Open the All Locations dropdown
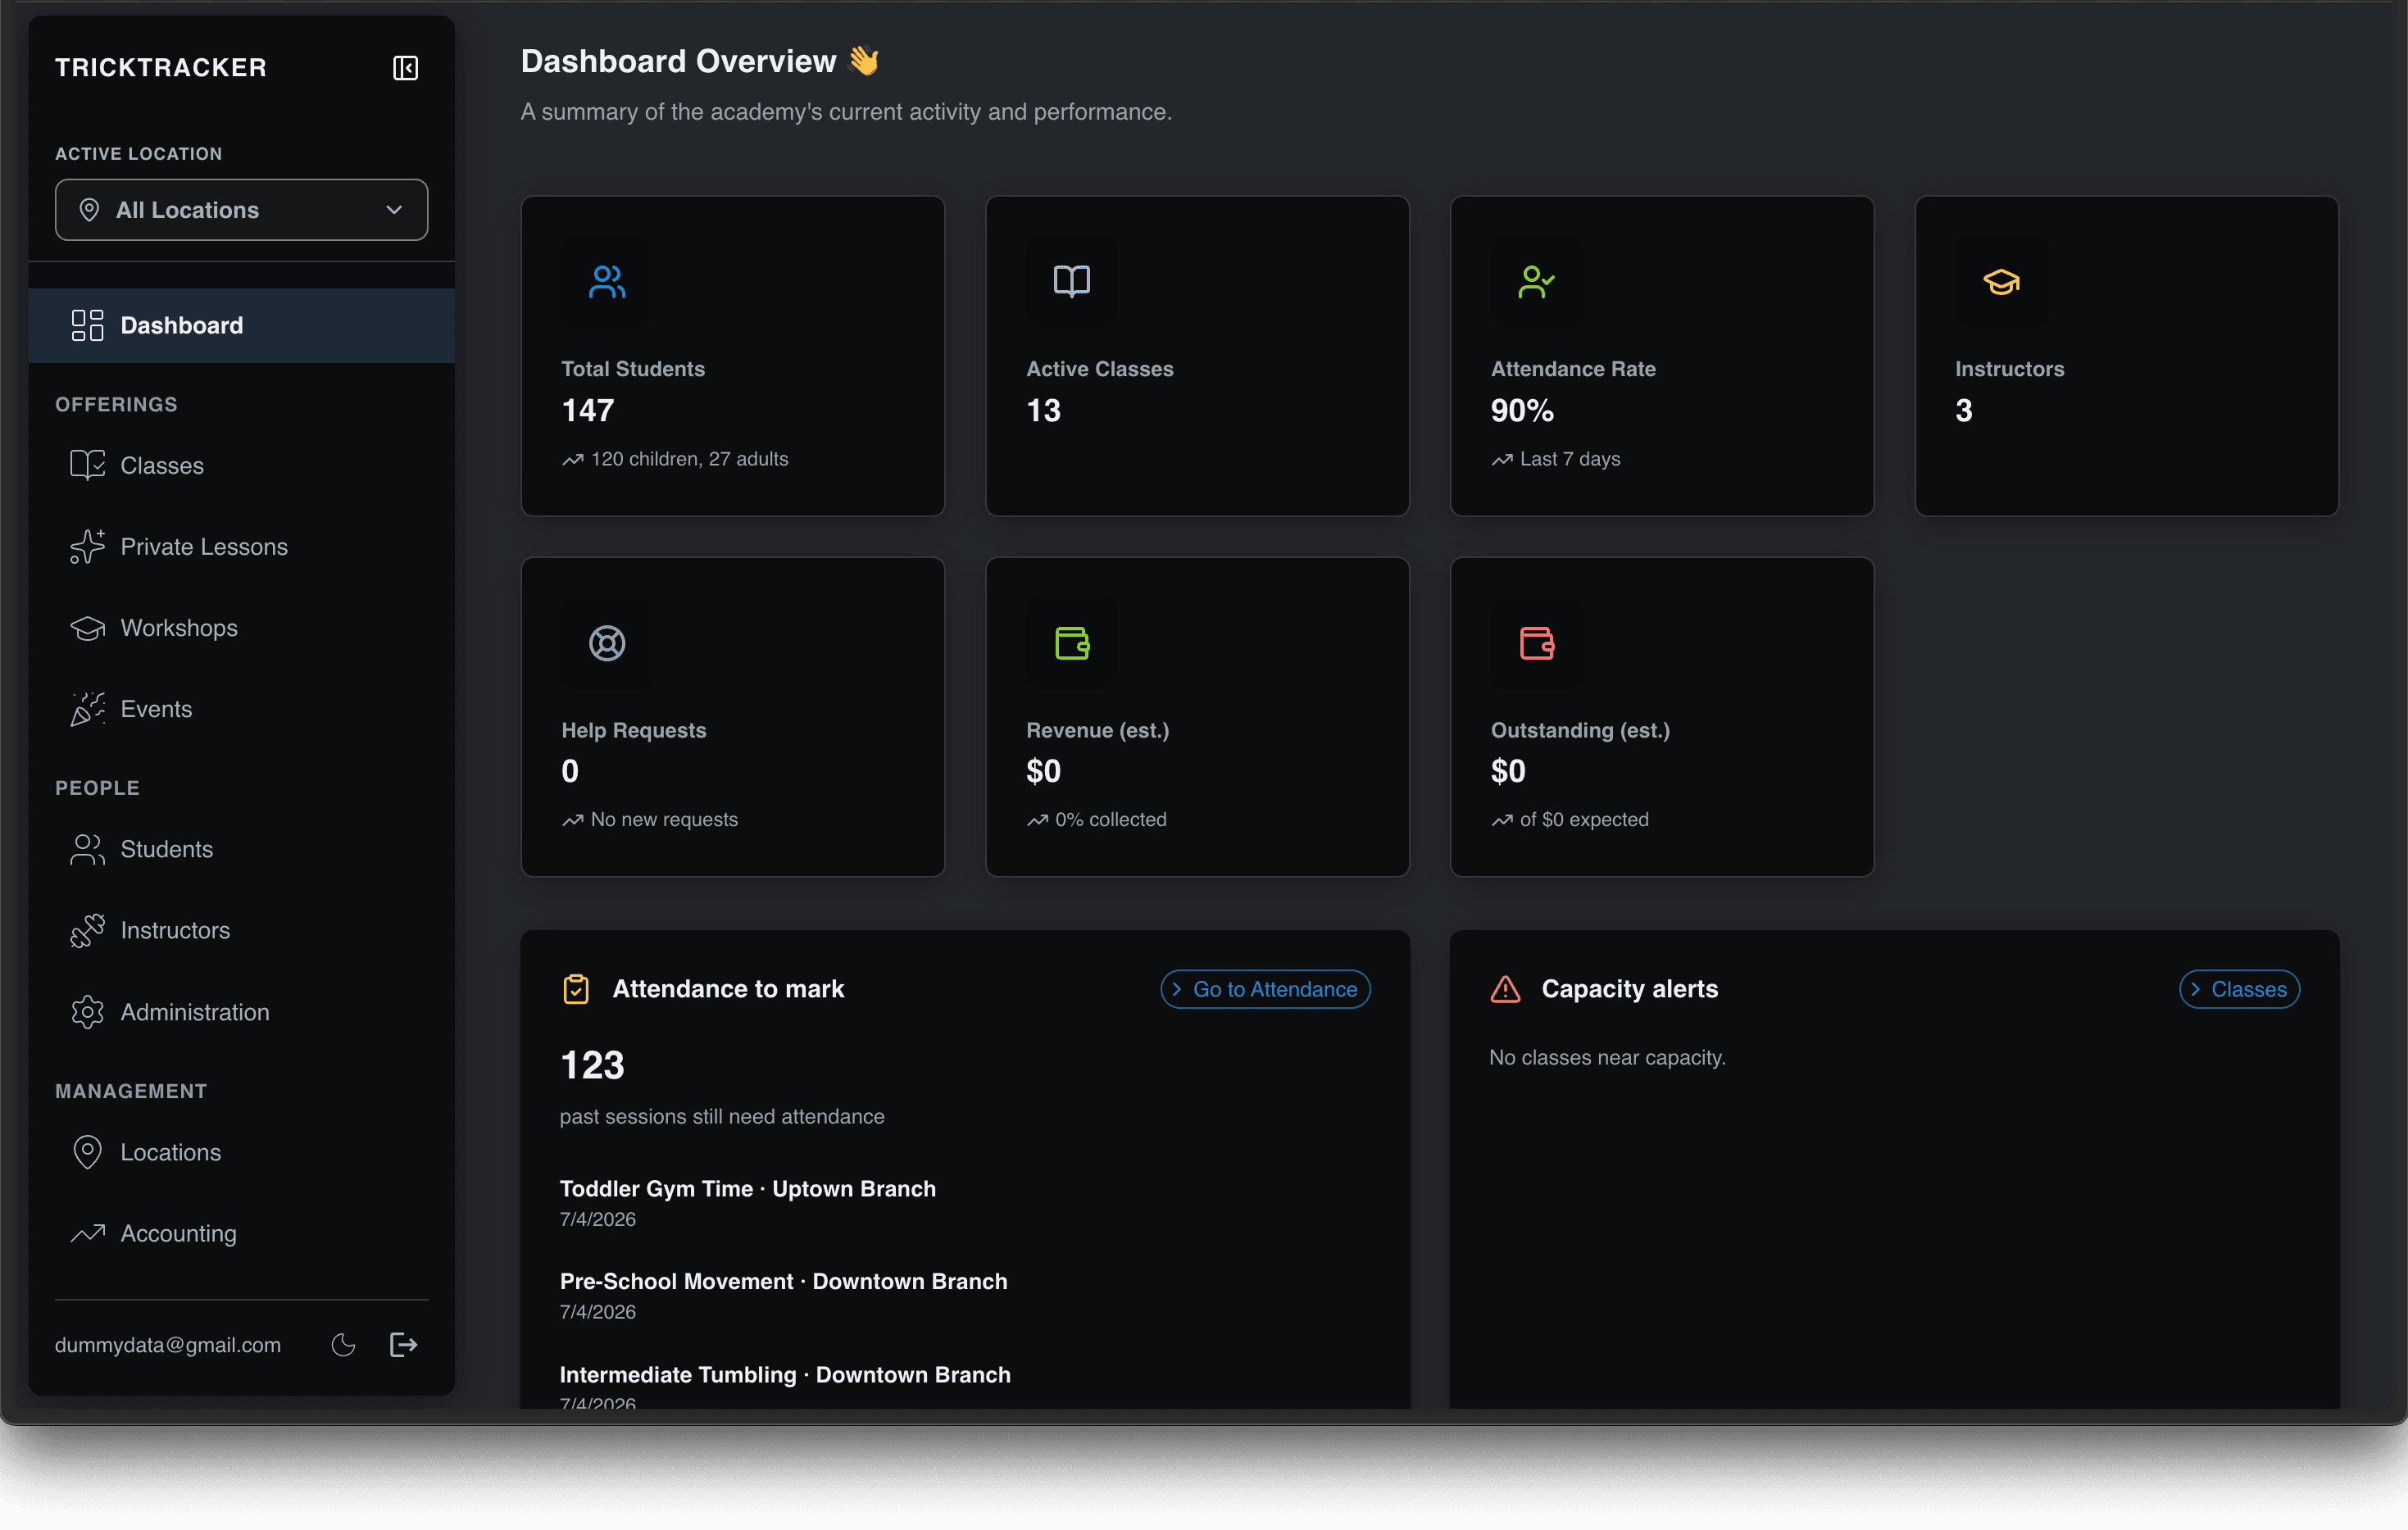Image resolution: width=2408 pixels, height=1530 pixels. [241, 210]
